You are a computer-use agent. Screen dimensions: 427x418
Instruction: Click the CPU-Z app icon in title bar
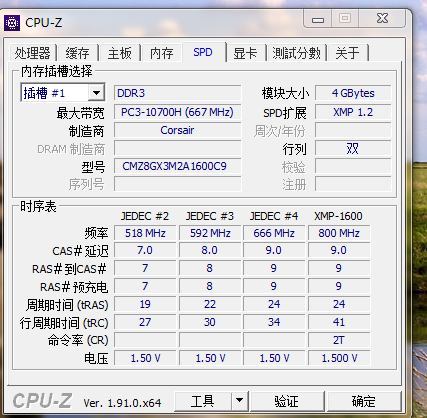(x=12, y=23)
